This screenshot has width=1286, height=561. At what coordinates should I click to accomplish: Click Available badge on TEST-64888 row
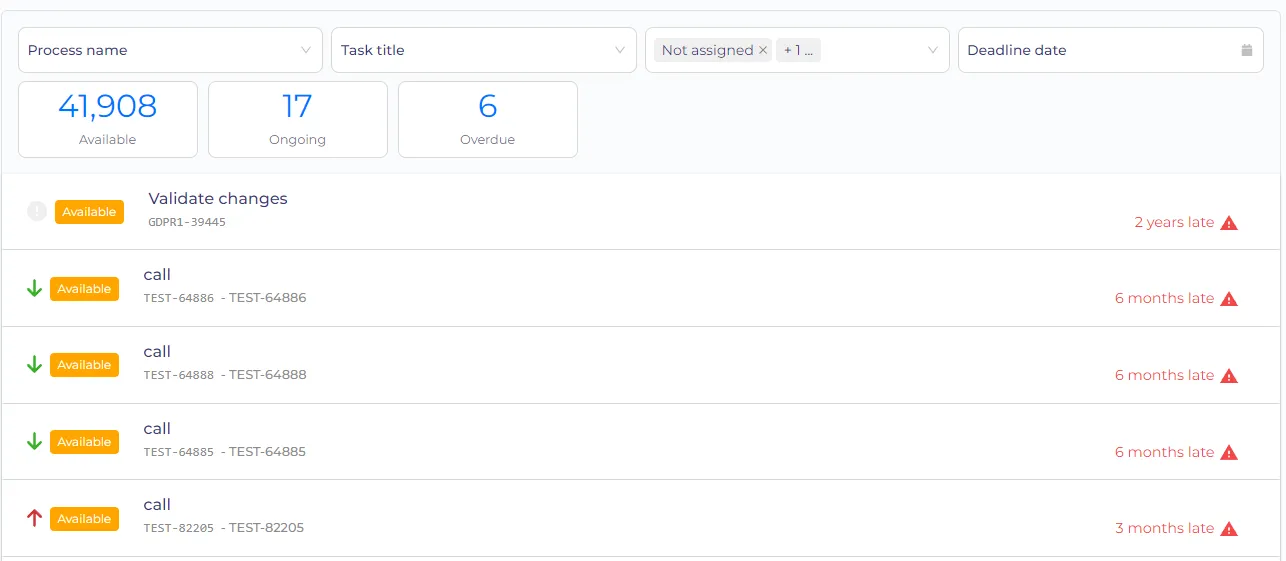84,365
